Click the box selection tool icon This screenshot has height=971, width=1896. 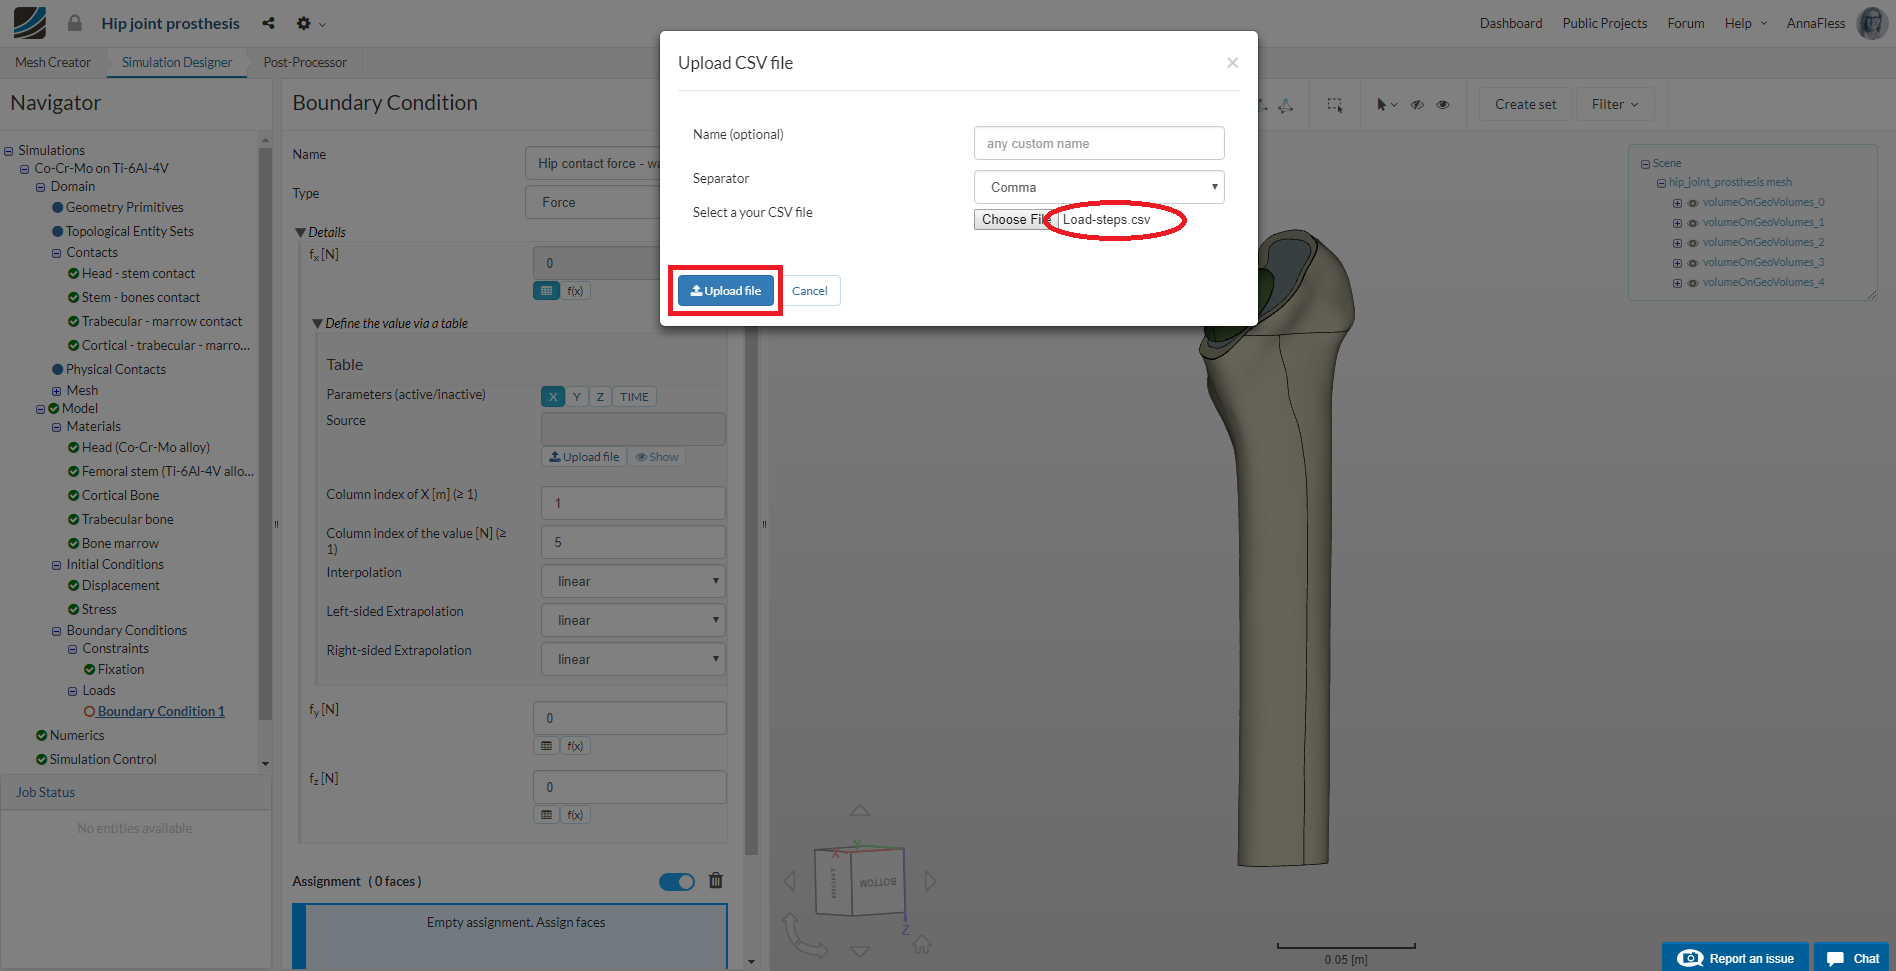tap(1335, 104)
